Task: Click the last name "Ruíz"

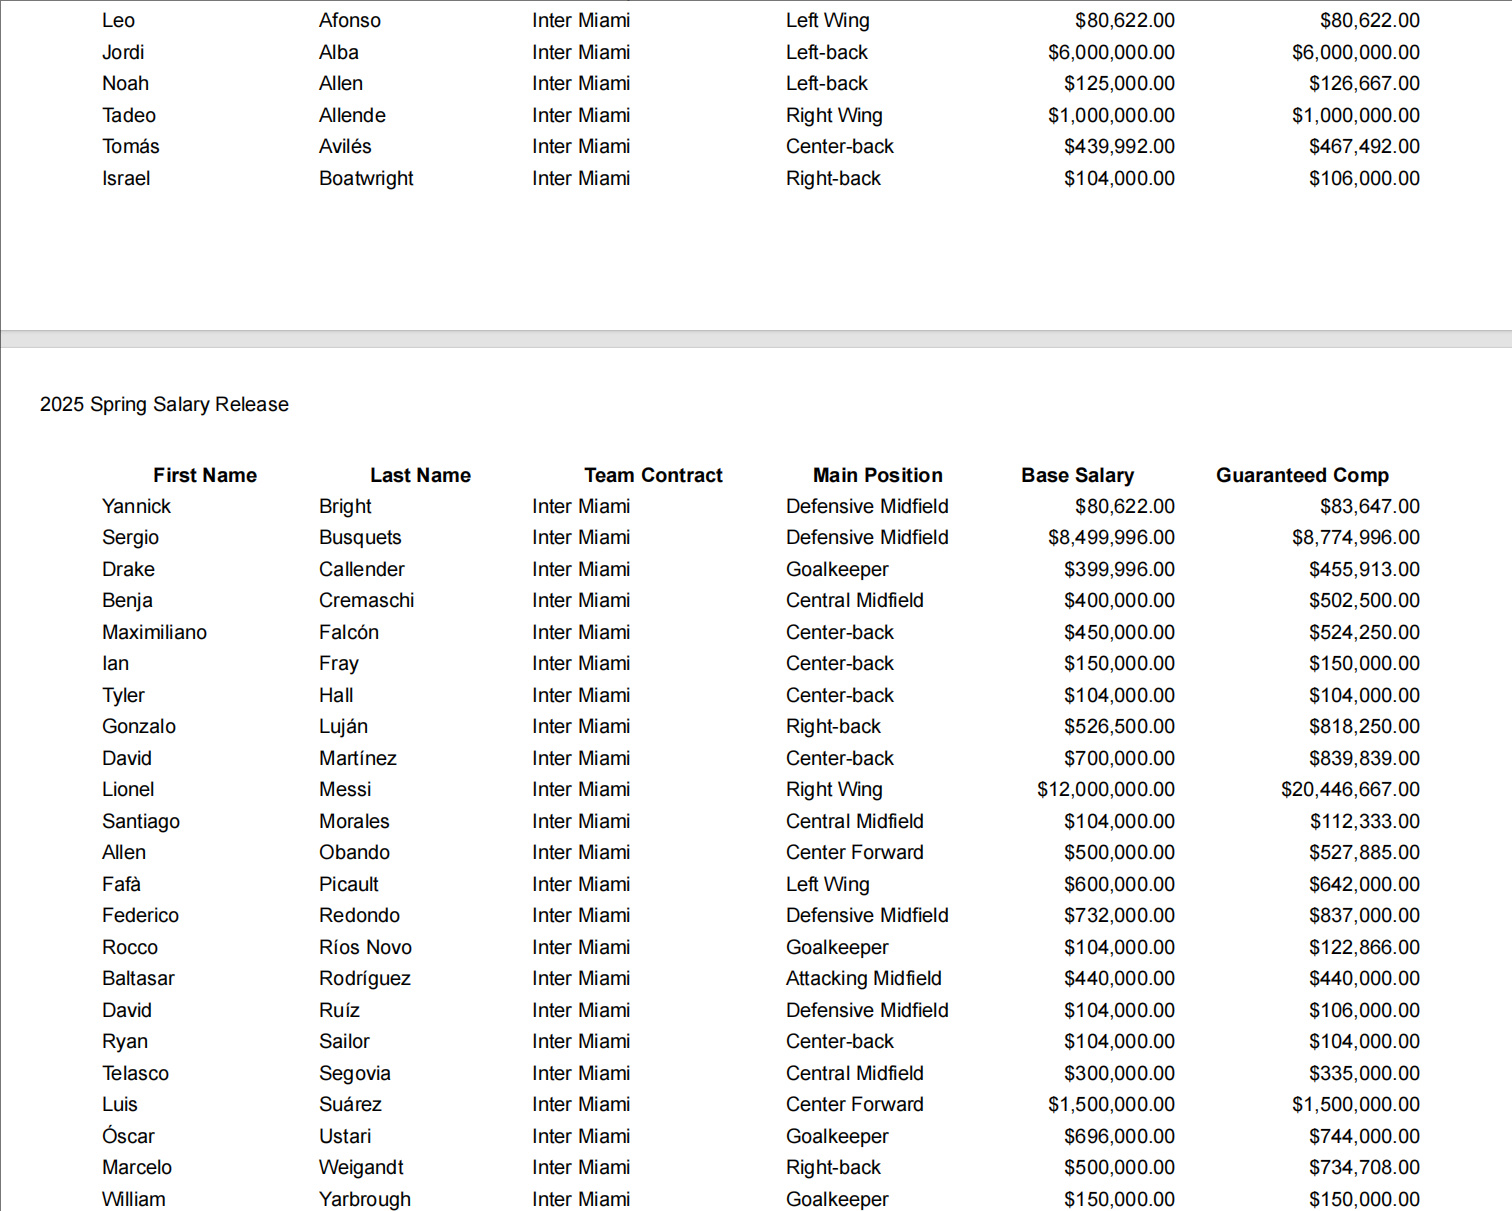Action: (339, 1010)
